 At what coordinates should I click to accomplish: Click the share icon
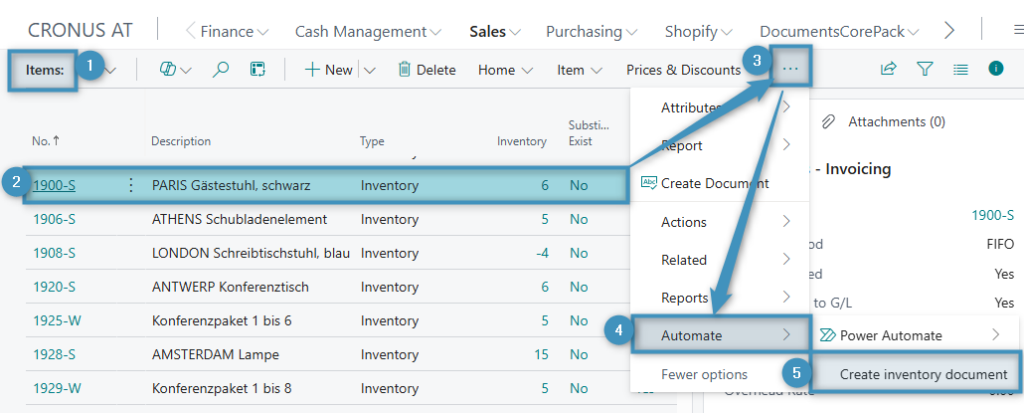[888, 69]
